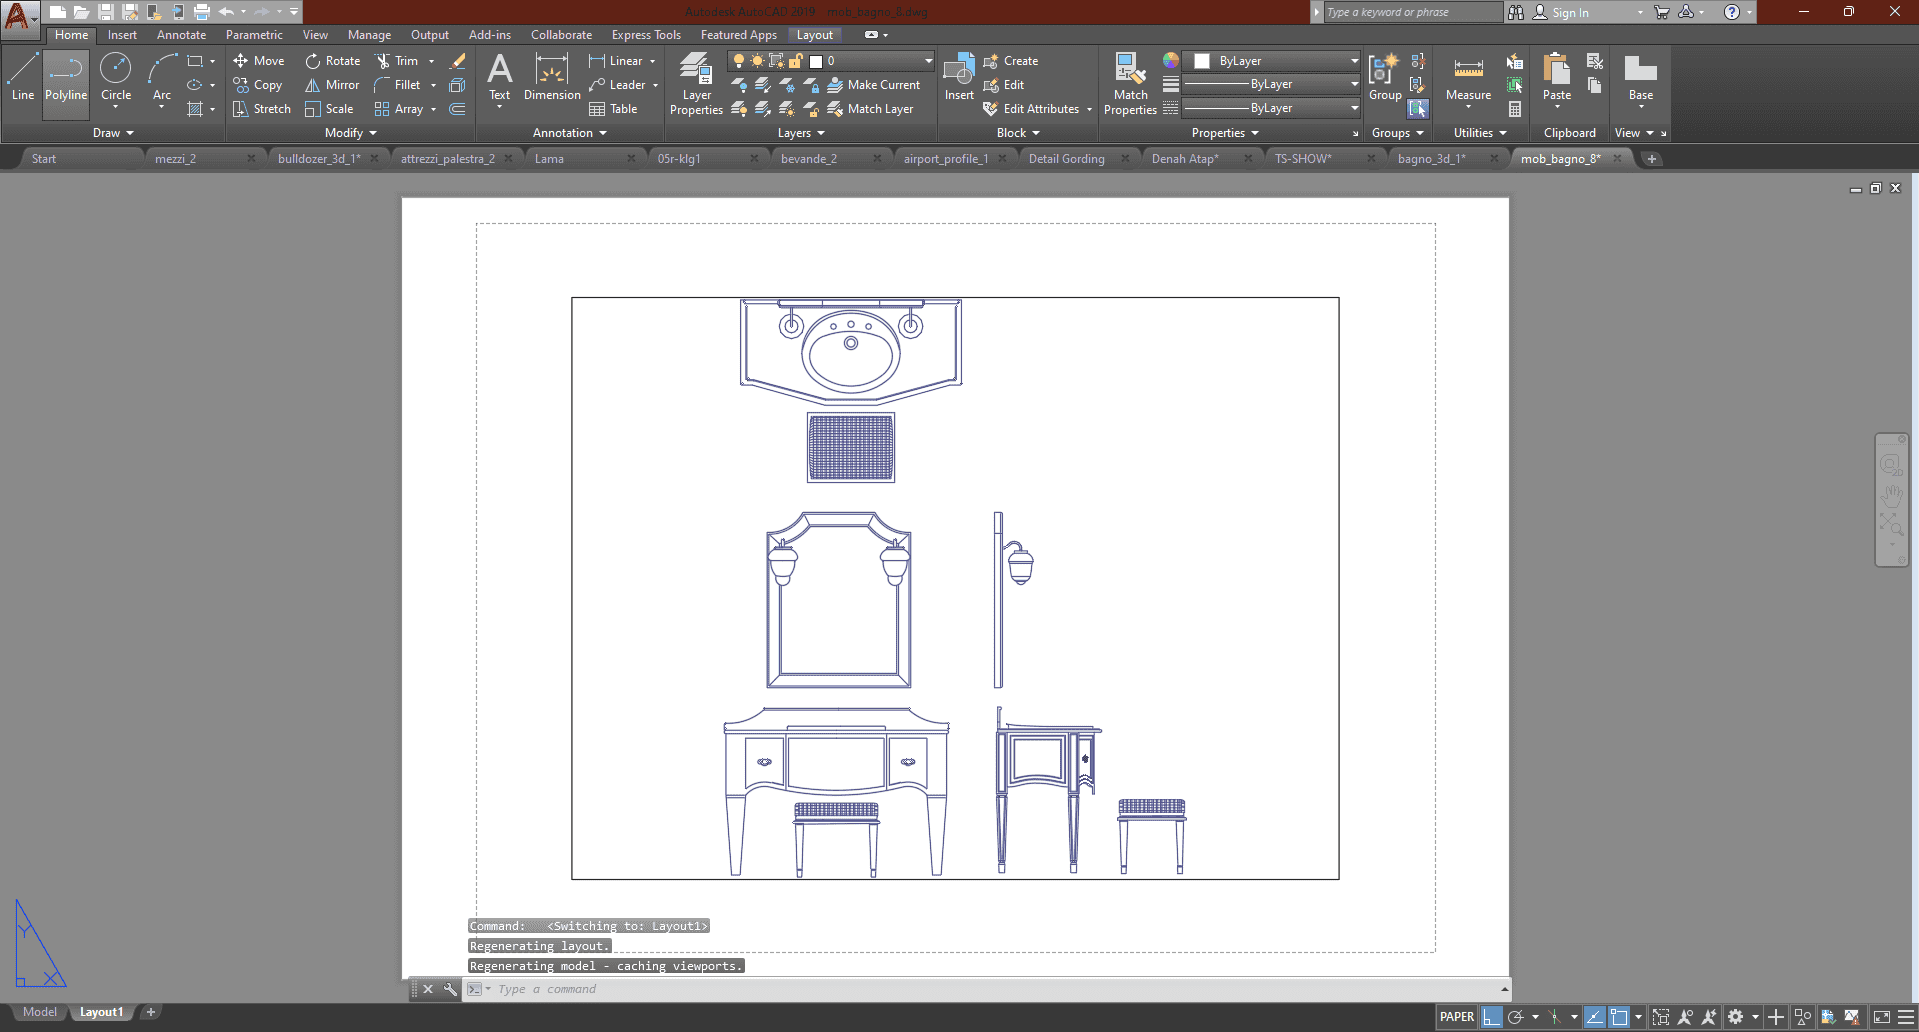Click Sign In

(x=1569, y=13)
